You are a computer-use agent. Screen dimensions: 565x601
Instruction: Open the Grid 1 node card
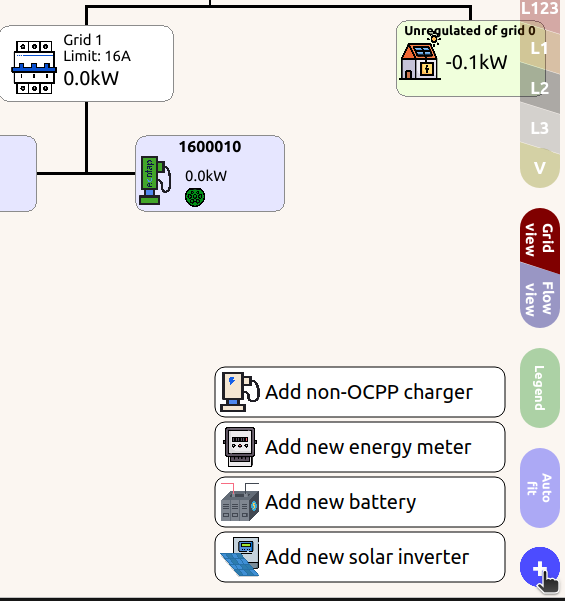[86, 64]
